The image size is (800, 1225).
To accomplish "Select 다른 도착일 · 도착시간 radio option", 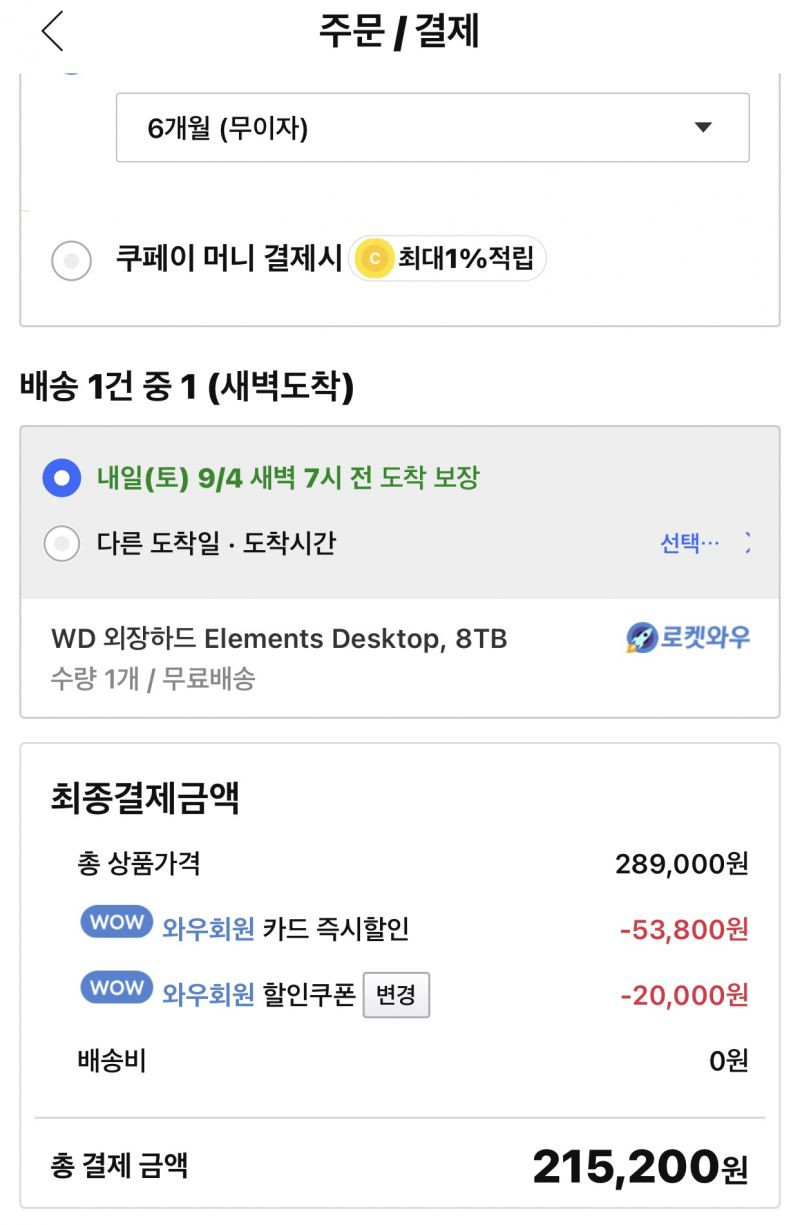I will pyautogui.click(x=61, y=544).
